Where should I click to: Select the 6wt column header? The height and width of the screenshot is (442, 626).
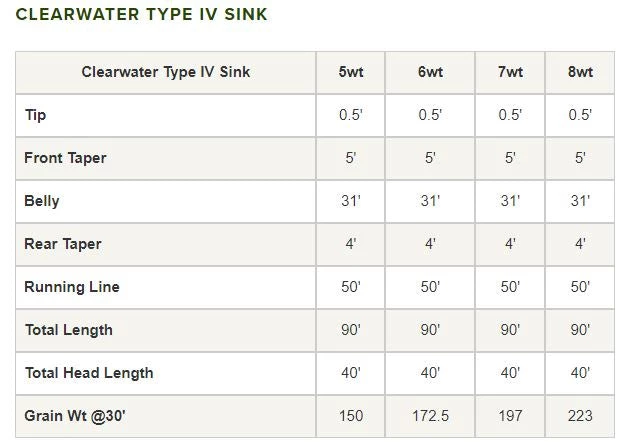[431, 72]
